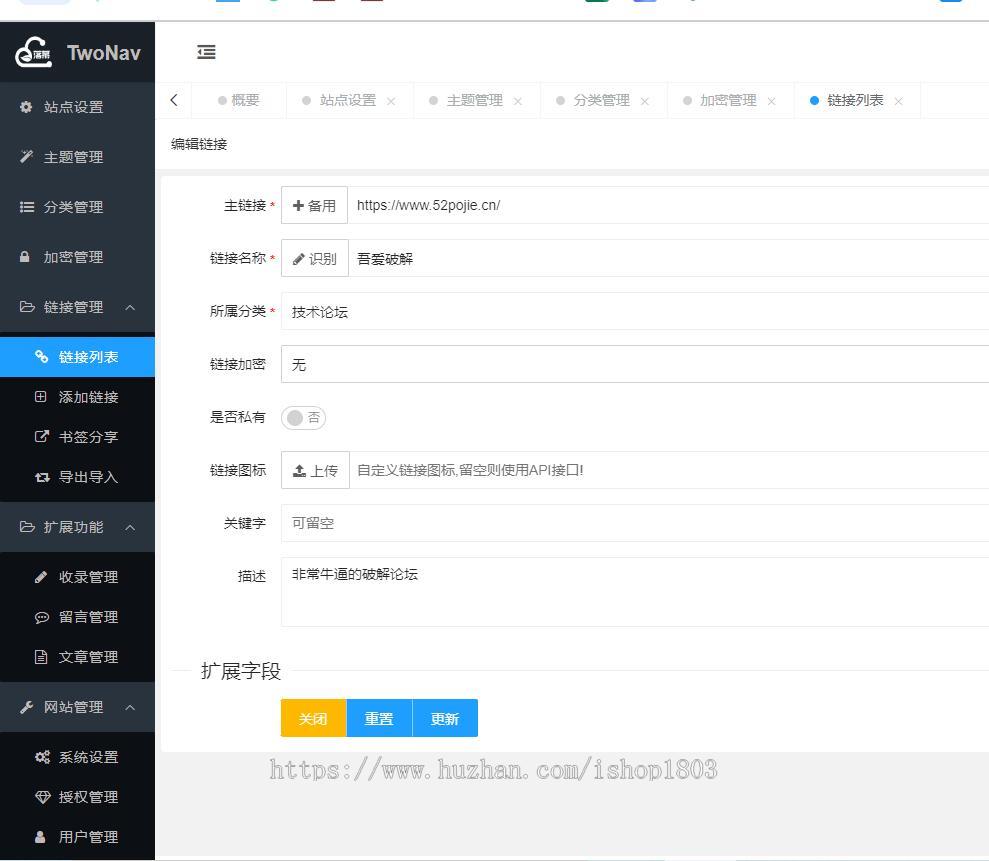Click the 描述 textarea
The width and height of the screenshot is (989, 861).
(x=635, y=592)
